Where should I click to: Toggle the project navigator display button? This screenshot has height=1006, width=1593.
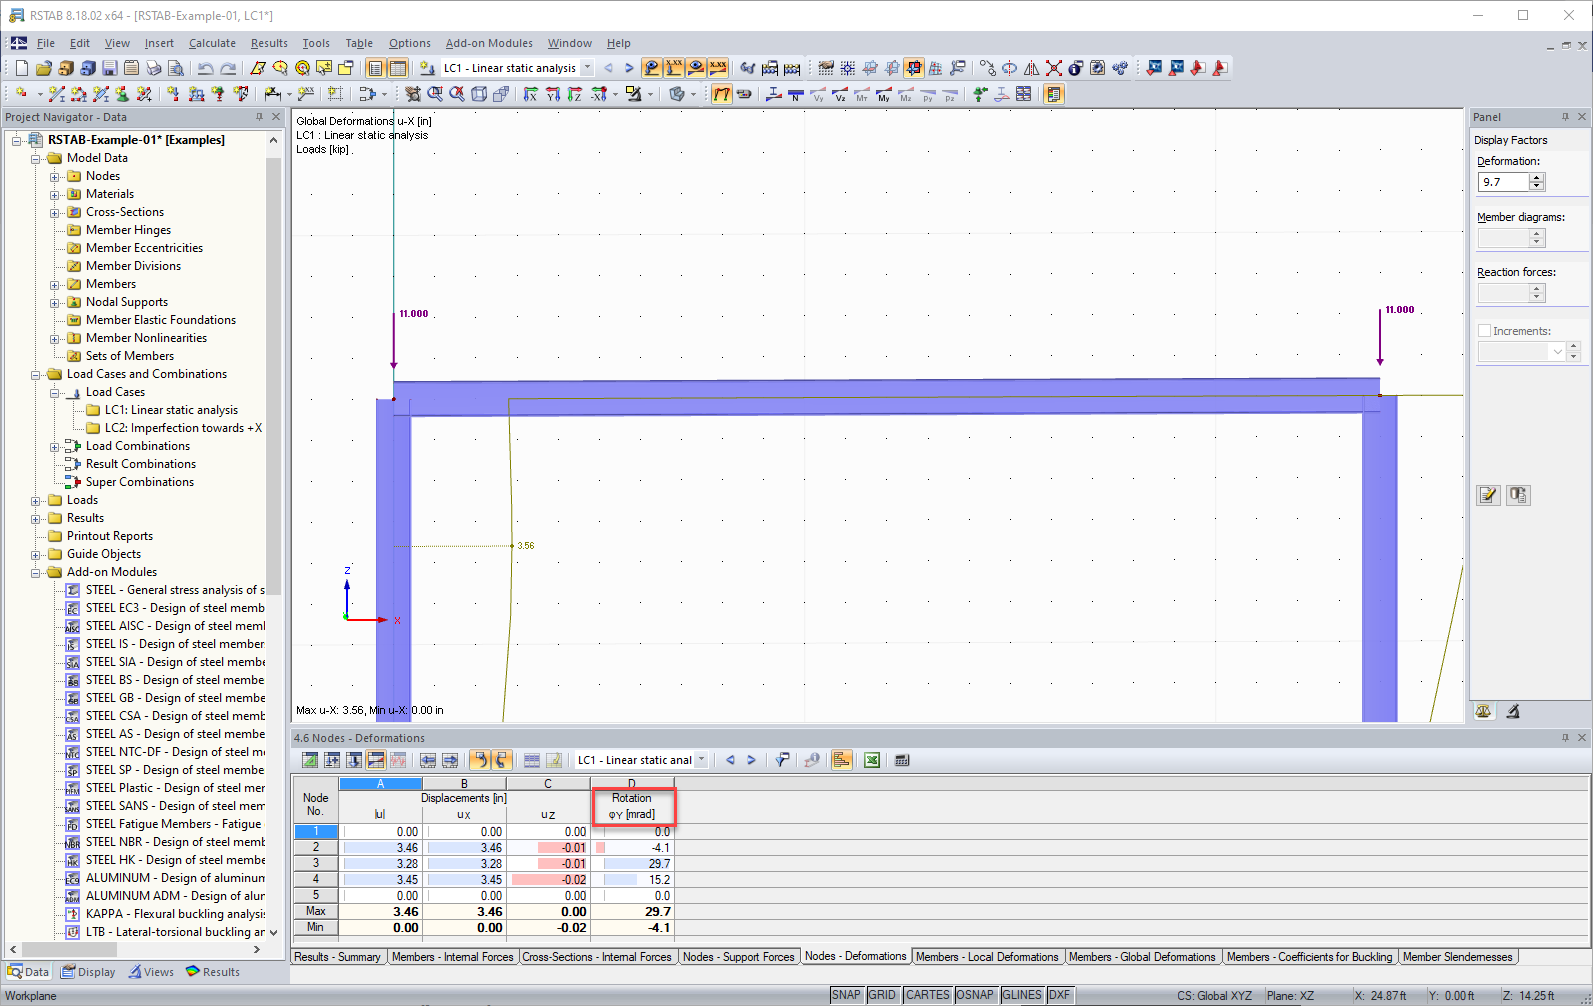pos(375,68)
